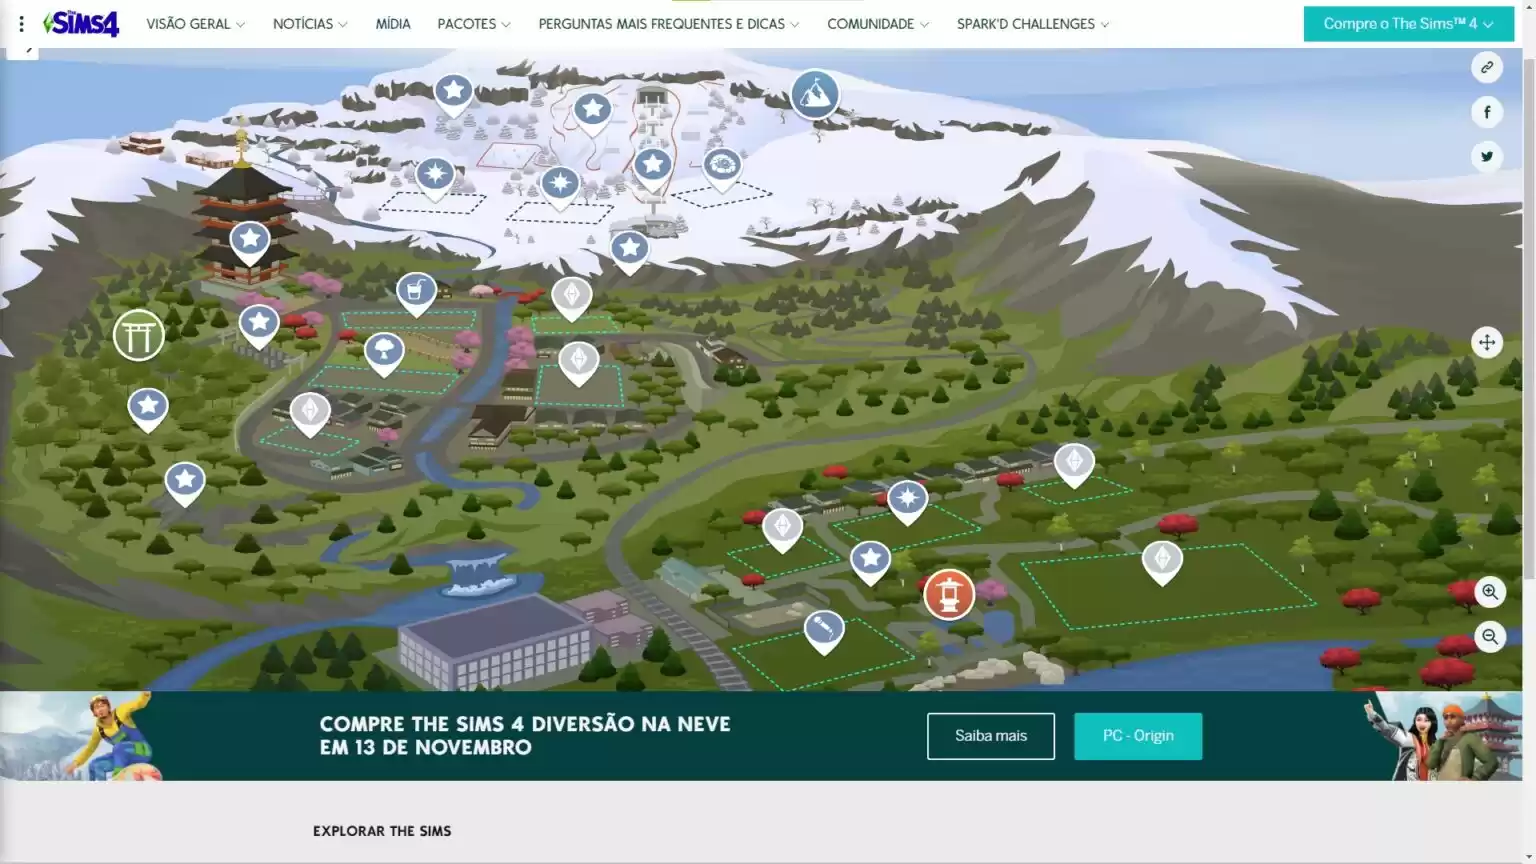
Task: Click the Saiba mais button
Action: pos(990,736)
